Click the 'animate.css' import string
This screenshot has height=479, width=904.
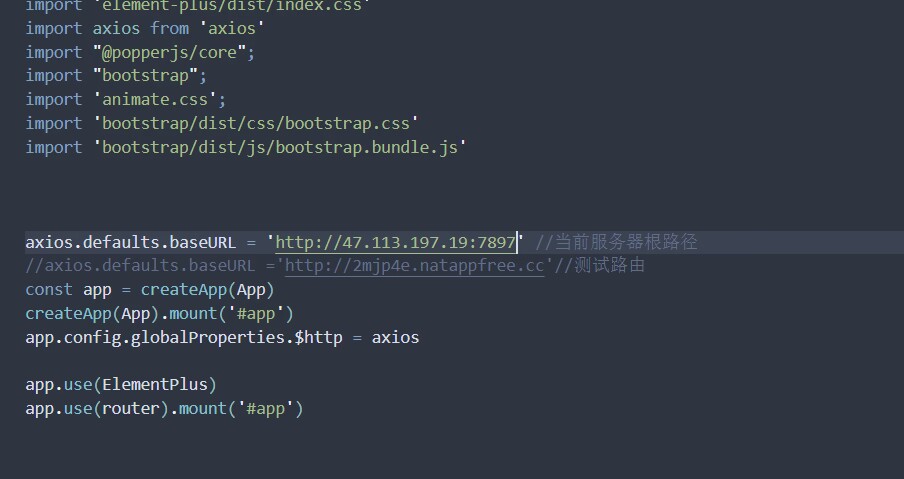(155, 99)
